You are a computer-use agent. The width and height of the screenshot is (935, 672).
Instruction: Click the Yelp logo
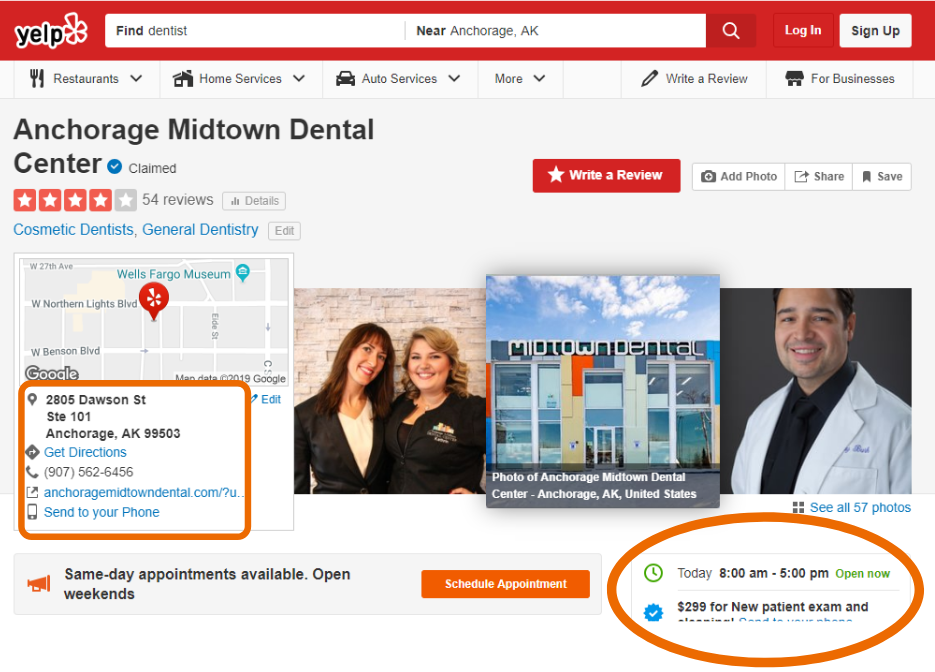51,30
